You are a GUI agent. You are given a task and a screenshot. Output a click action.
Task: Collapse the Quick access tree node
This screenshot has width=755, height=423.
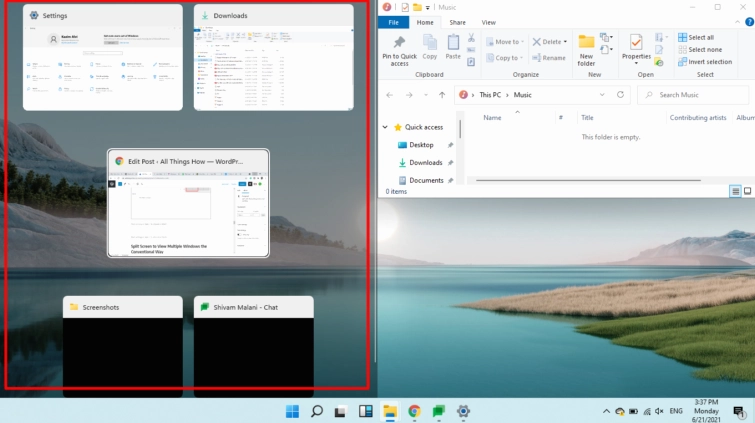coord(385,128)
